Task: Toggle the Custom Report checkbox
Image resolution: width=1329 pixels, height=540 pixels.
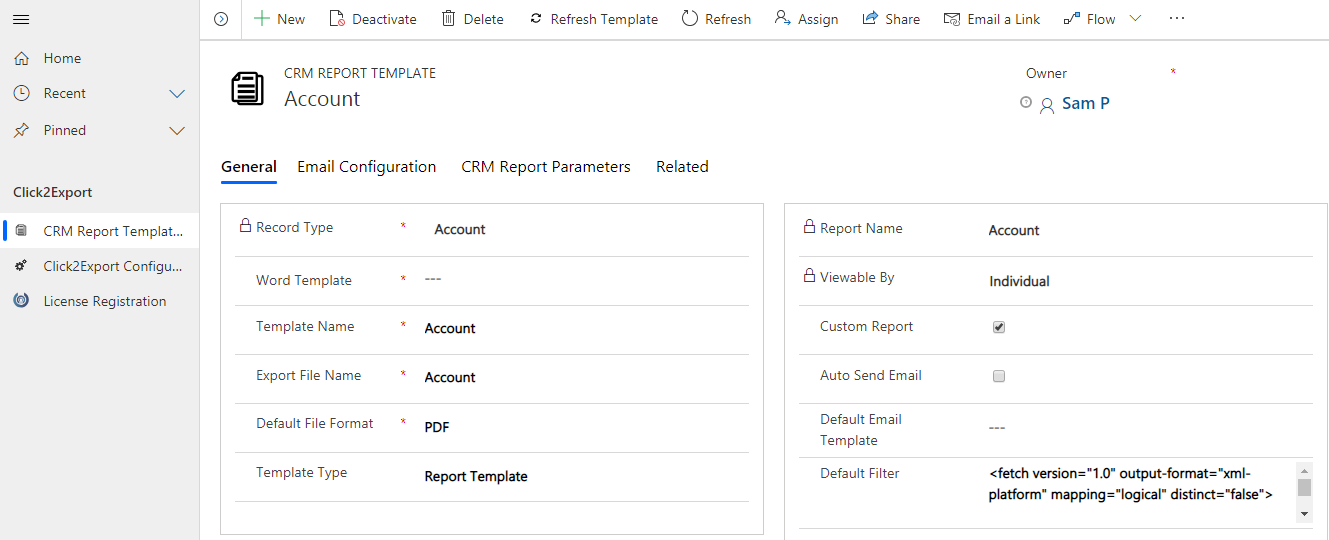Action: coord(998,328)
